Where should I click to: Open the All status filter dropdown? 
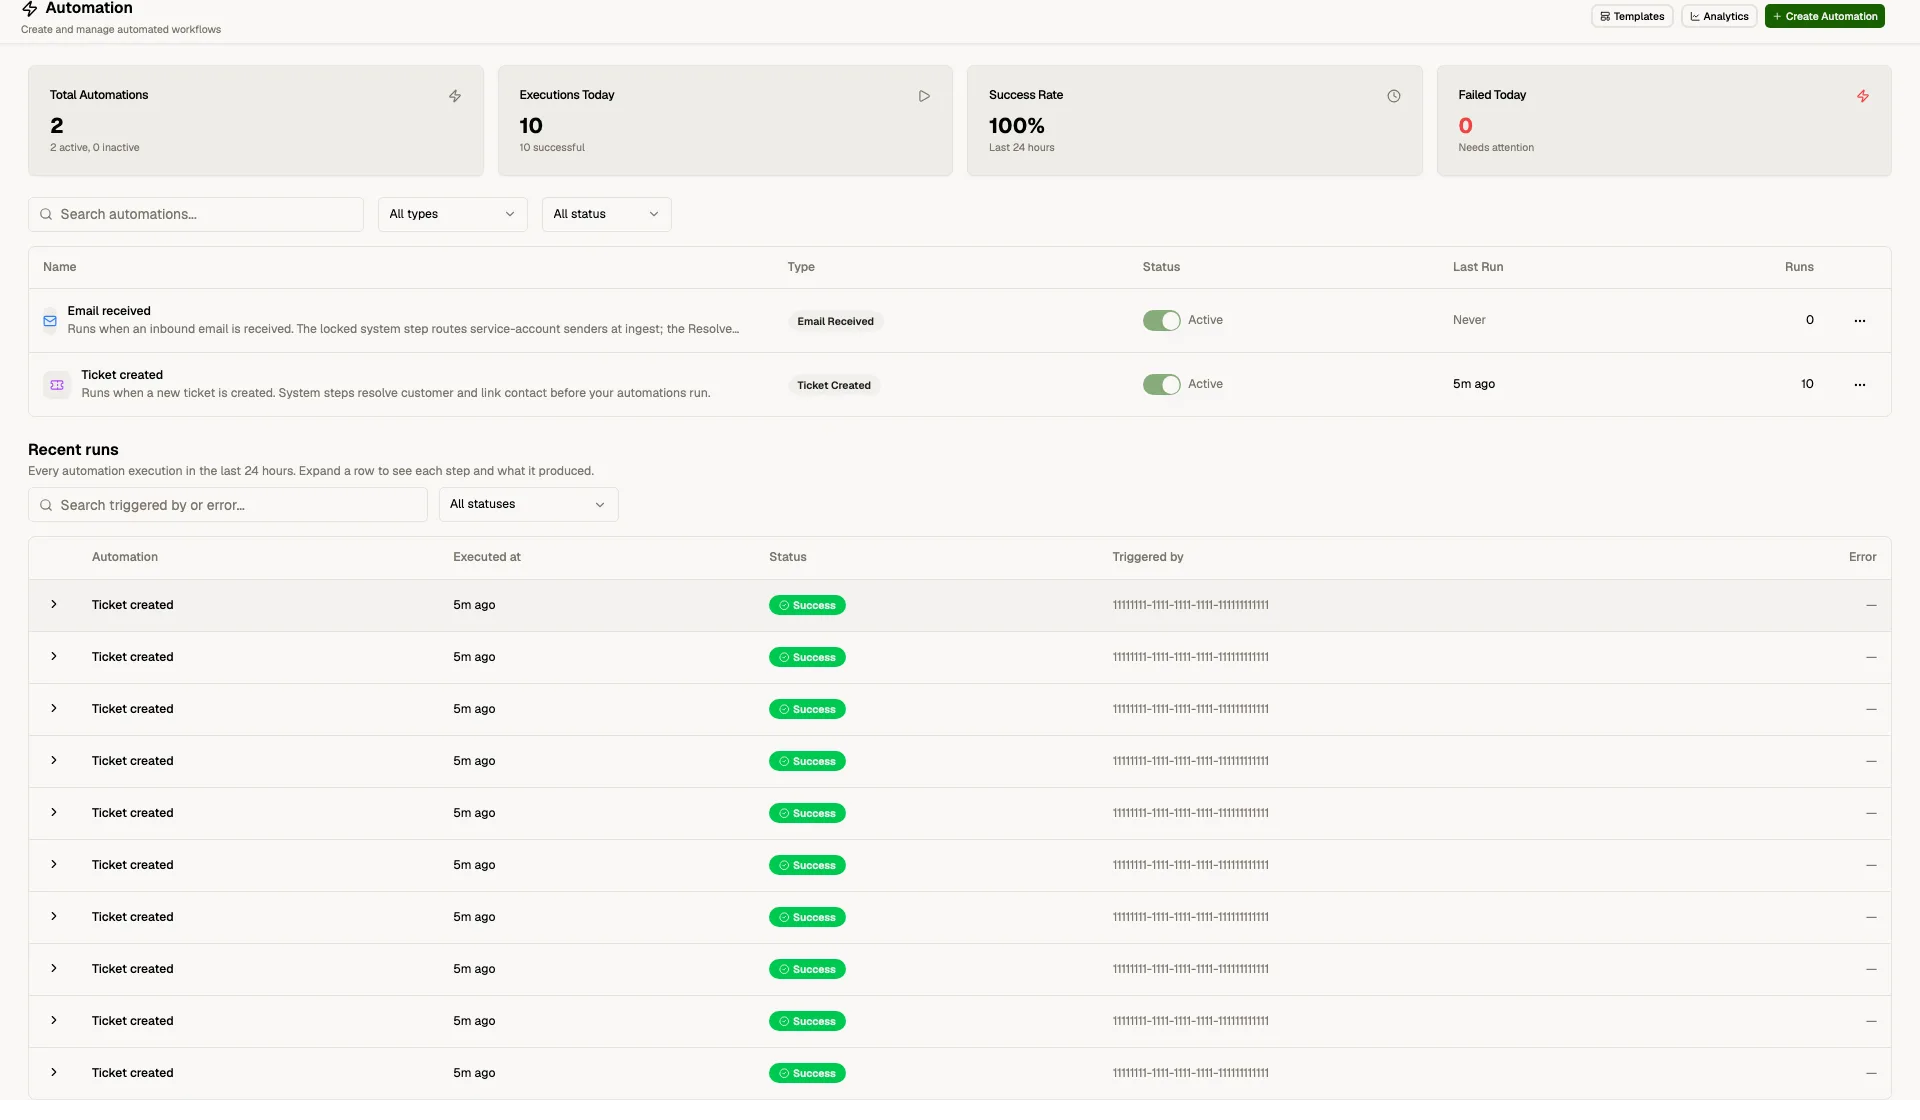tap(606, 214)
